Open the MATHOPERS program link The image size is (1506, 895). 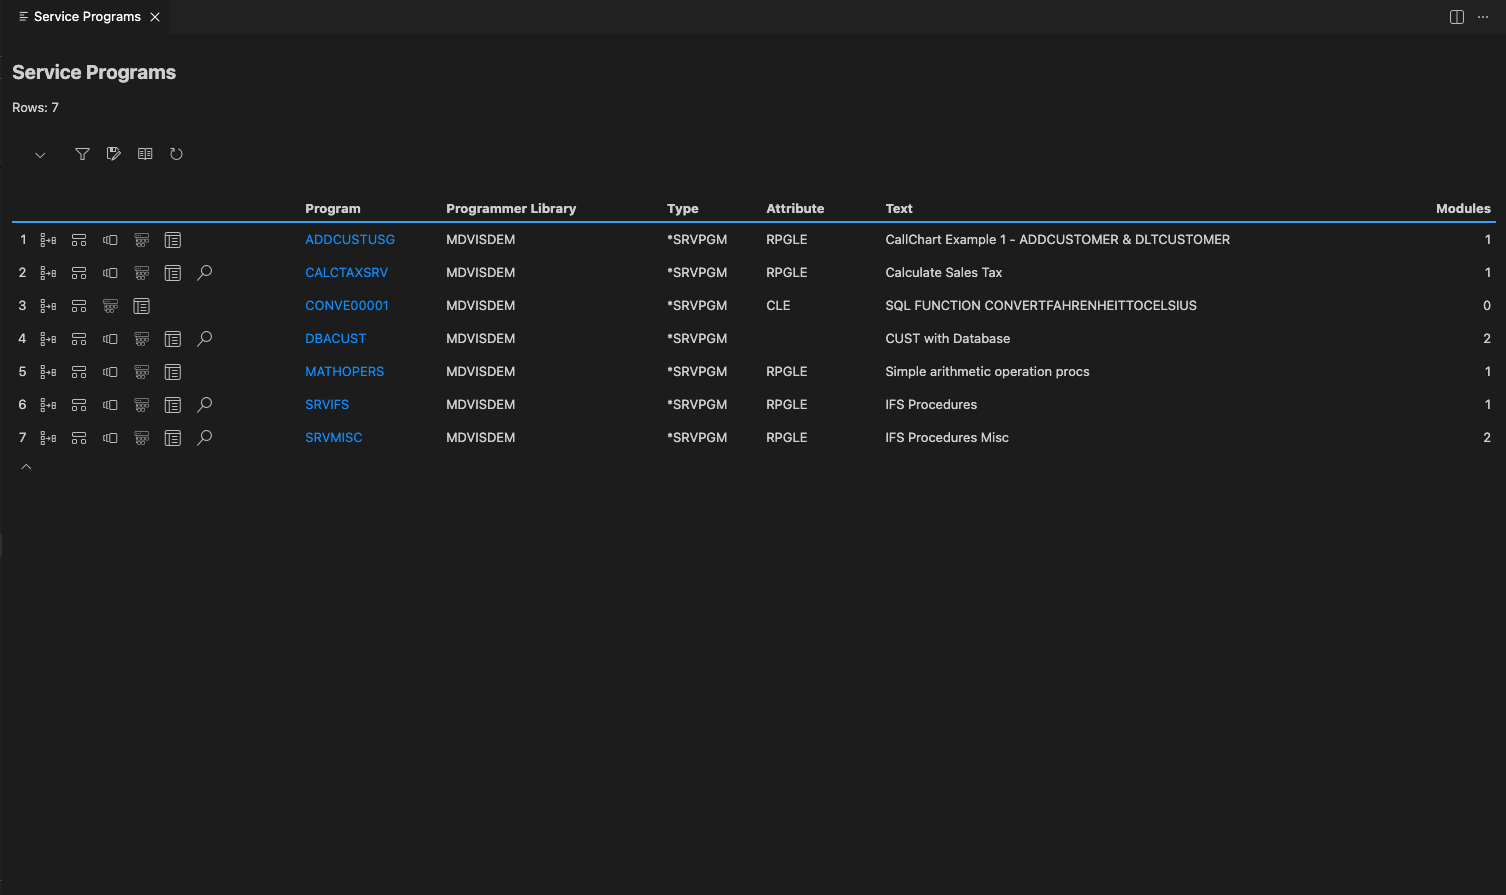[344, 372]
